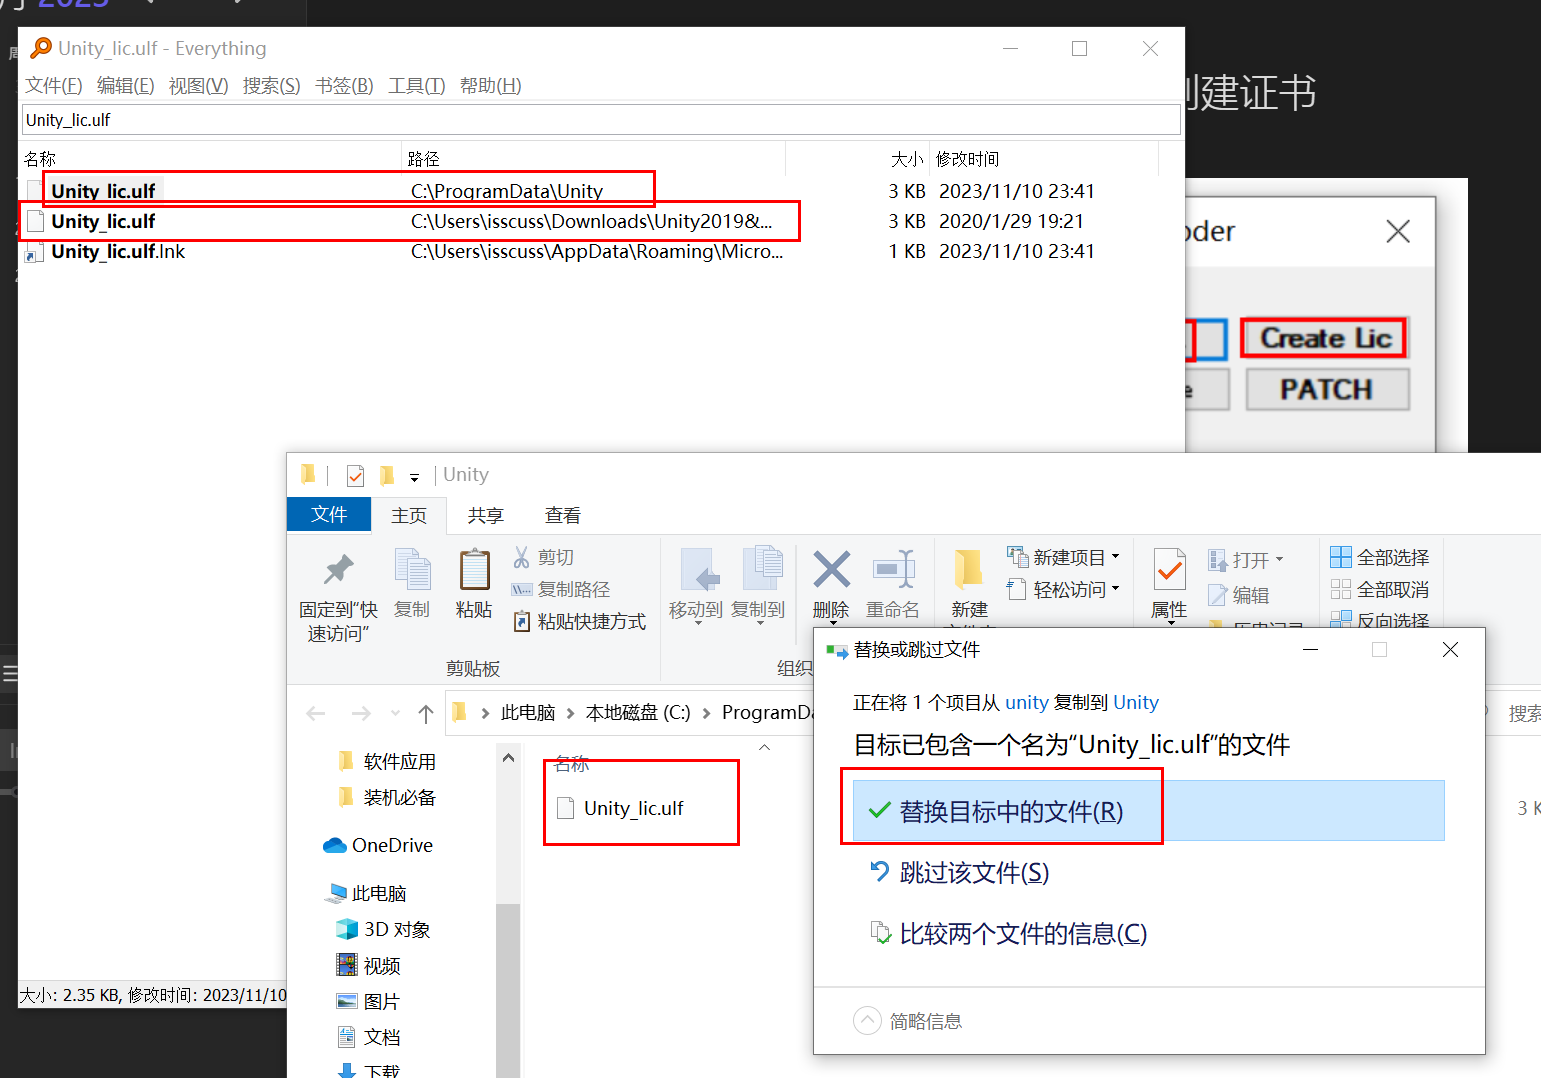Switch to the 查看 ribbon tab
1541x1078 pixels.
tap(563, 515)
